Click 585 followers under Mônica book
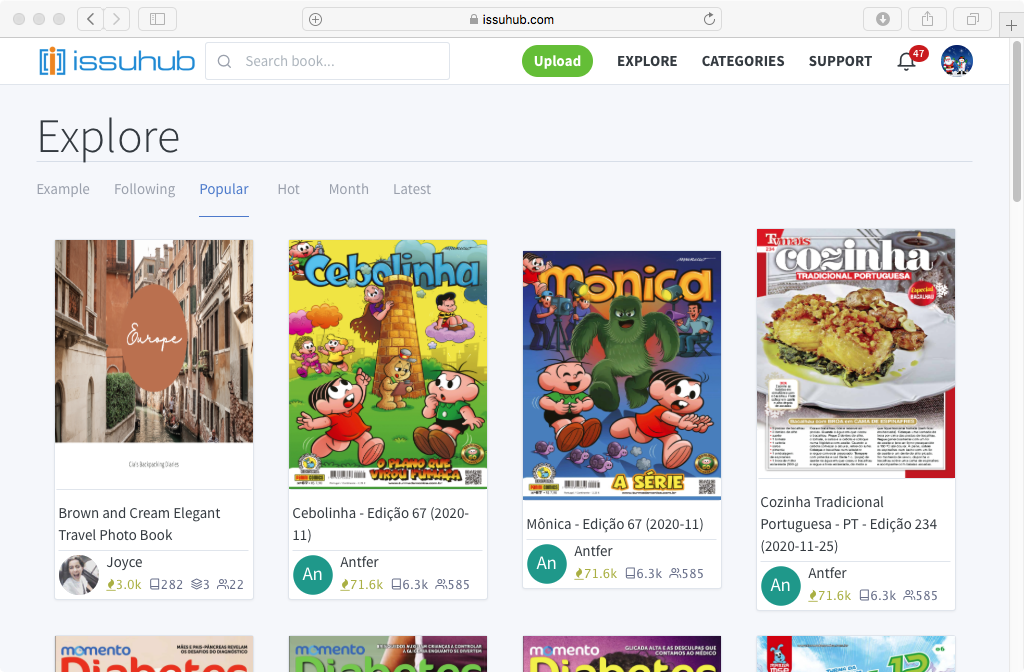This screenshot has width=1024, height=672. tap(686, 573)
